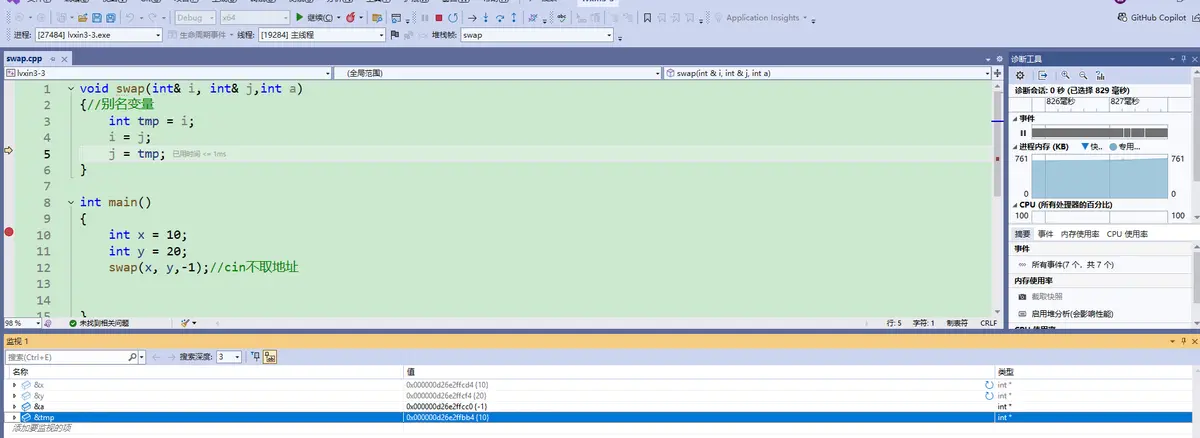Open search depth dropdown showing 3

229,356
